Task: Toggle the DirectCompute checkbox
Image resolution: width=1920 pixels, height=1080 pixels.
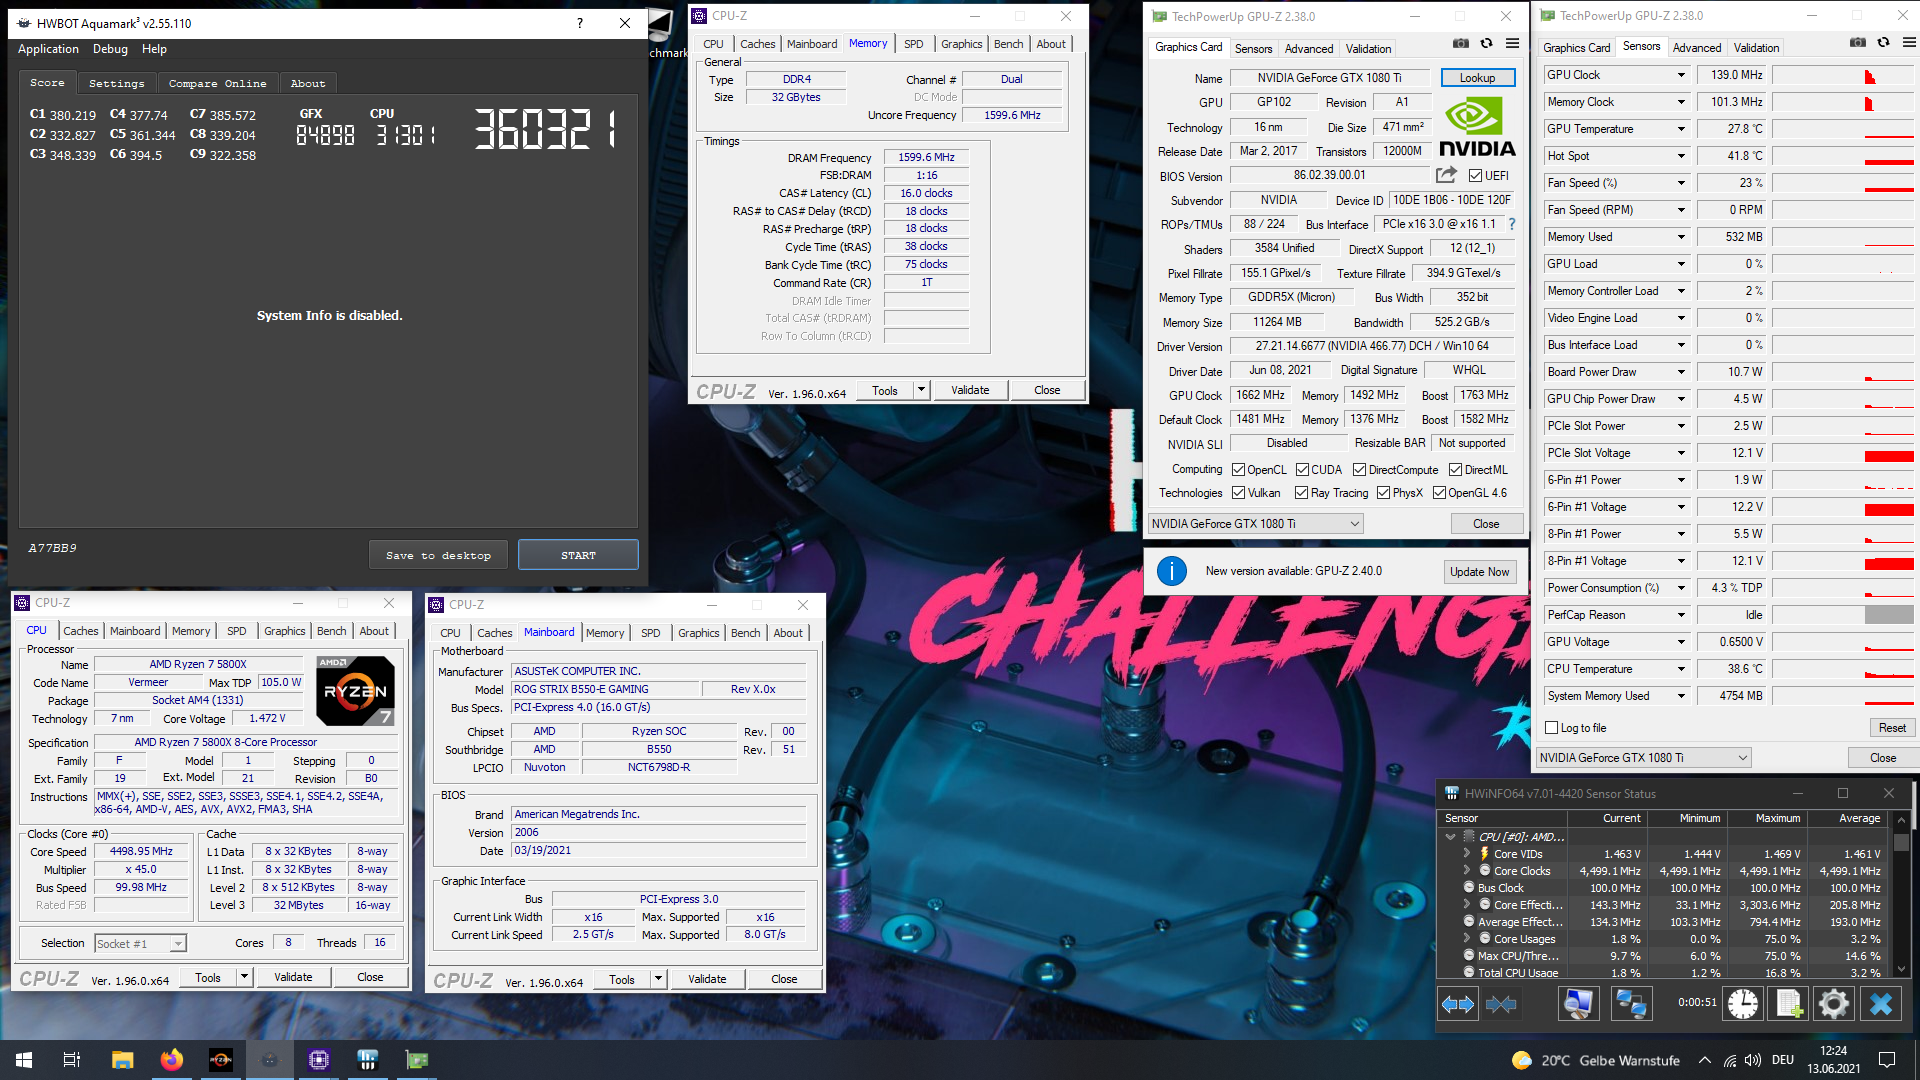Action: 1360,470
